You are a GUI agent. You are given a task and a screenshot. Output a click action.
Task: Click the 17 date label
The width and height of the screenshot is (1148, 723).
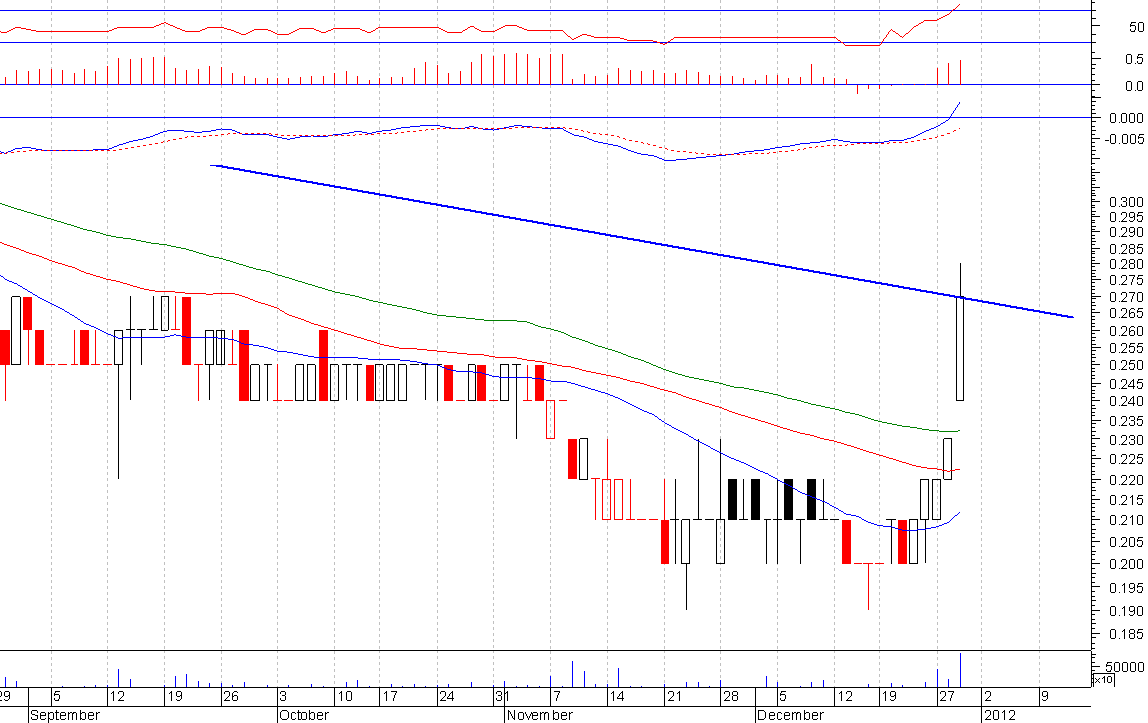click(x=390, y=696)
